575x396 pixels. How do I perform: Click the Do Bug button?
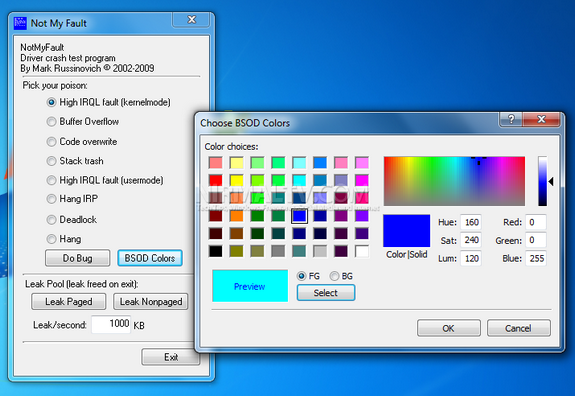click(x=77, y=258)
